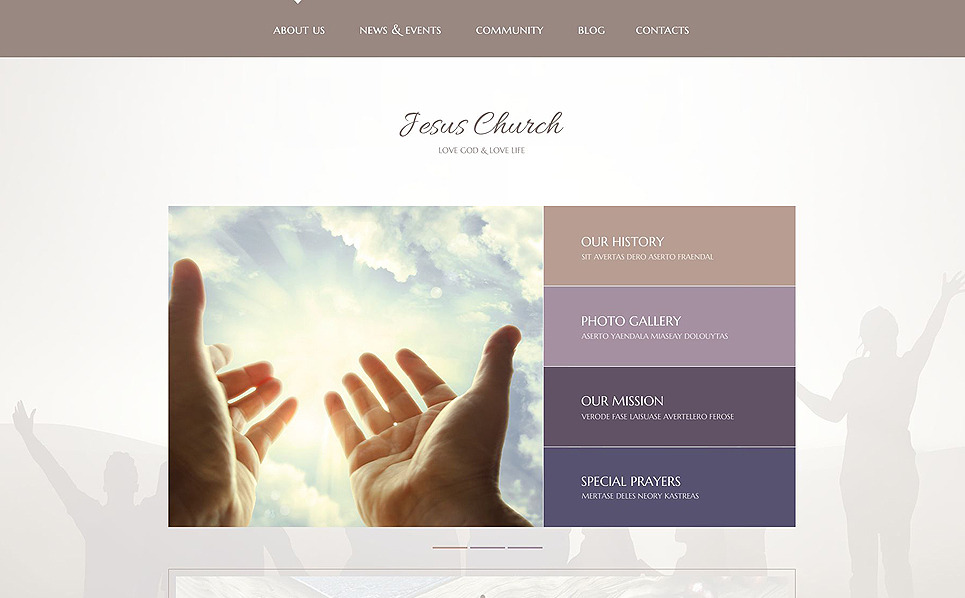Image resolution: width=965 pixels, height=598 pixels.
Task: Click the 'Love God & Love Life' tagline
Action: click(x=481, y=150)
